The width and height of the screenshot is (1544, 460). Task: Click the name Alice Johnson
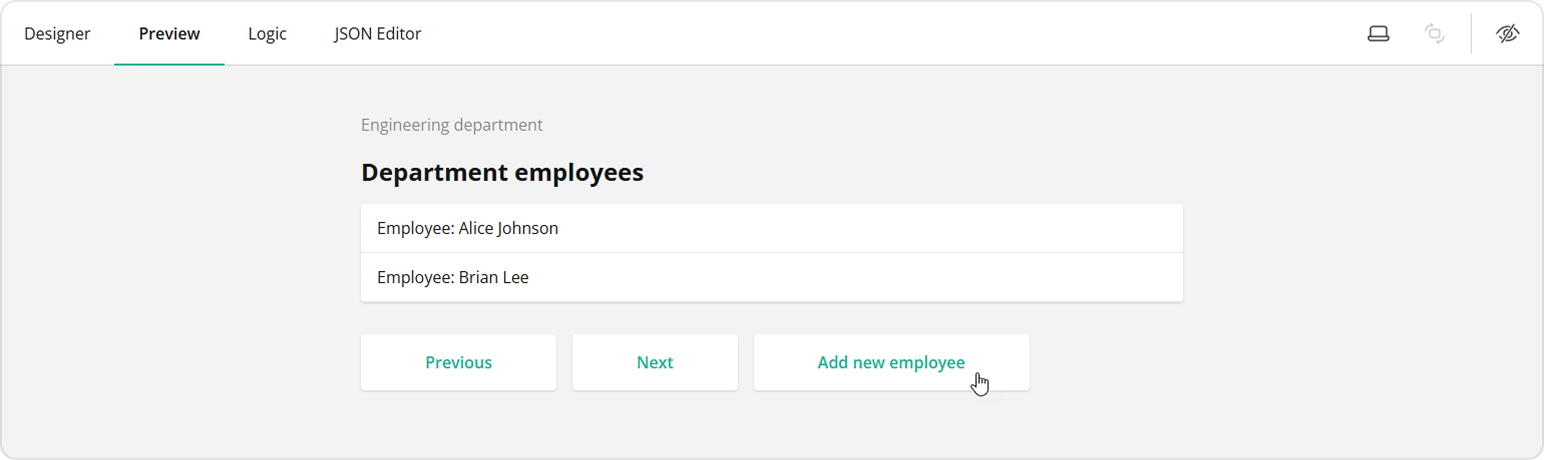(x=508, y=228)
